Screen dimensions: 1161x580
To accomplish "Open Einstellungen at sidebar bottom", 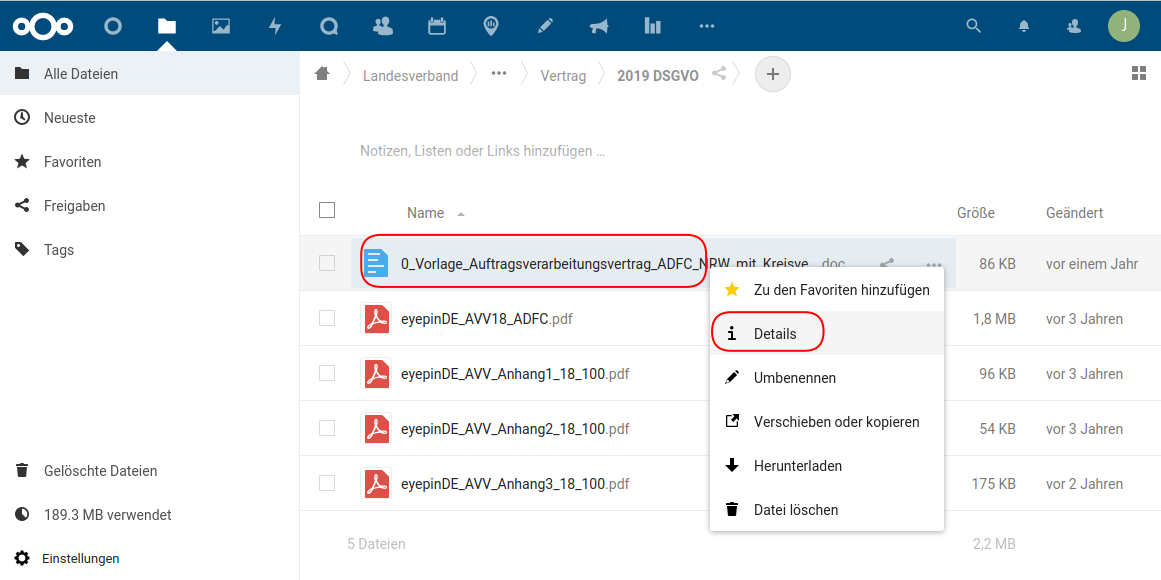I will pos(80,559).
